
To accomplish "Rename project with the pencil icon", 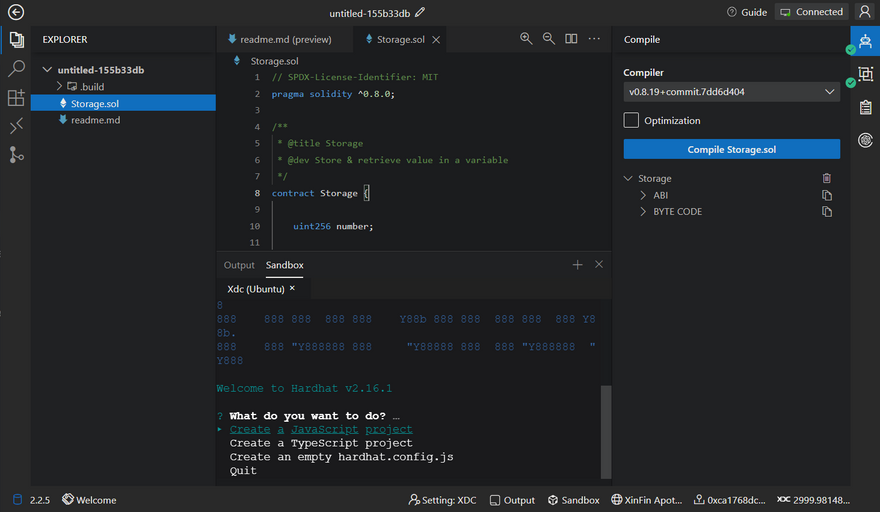I will point(420,12).
